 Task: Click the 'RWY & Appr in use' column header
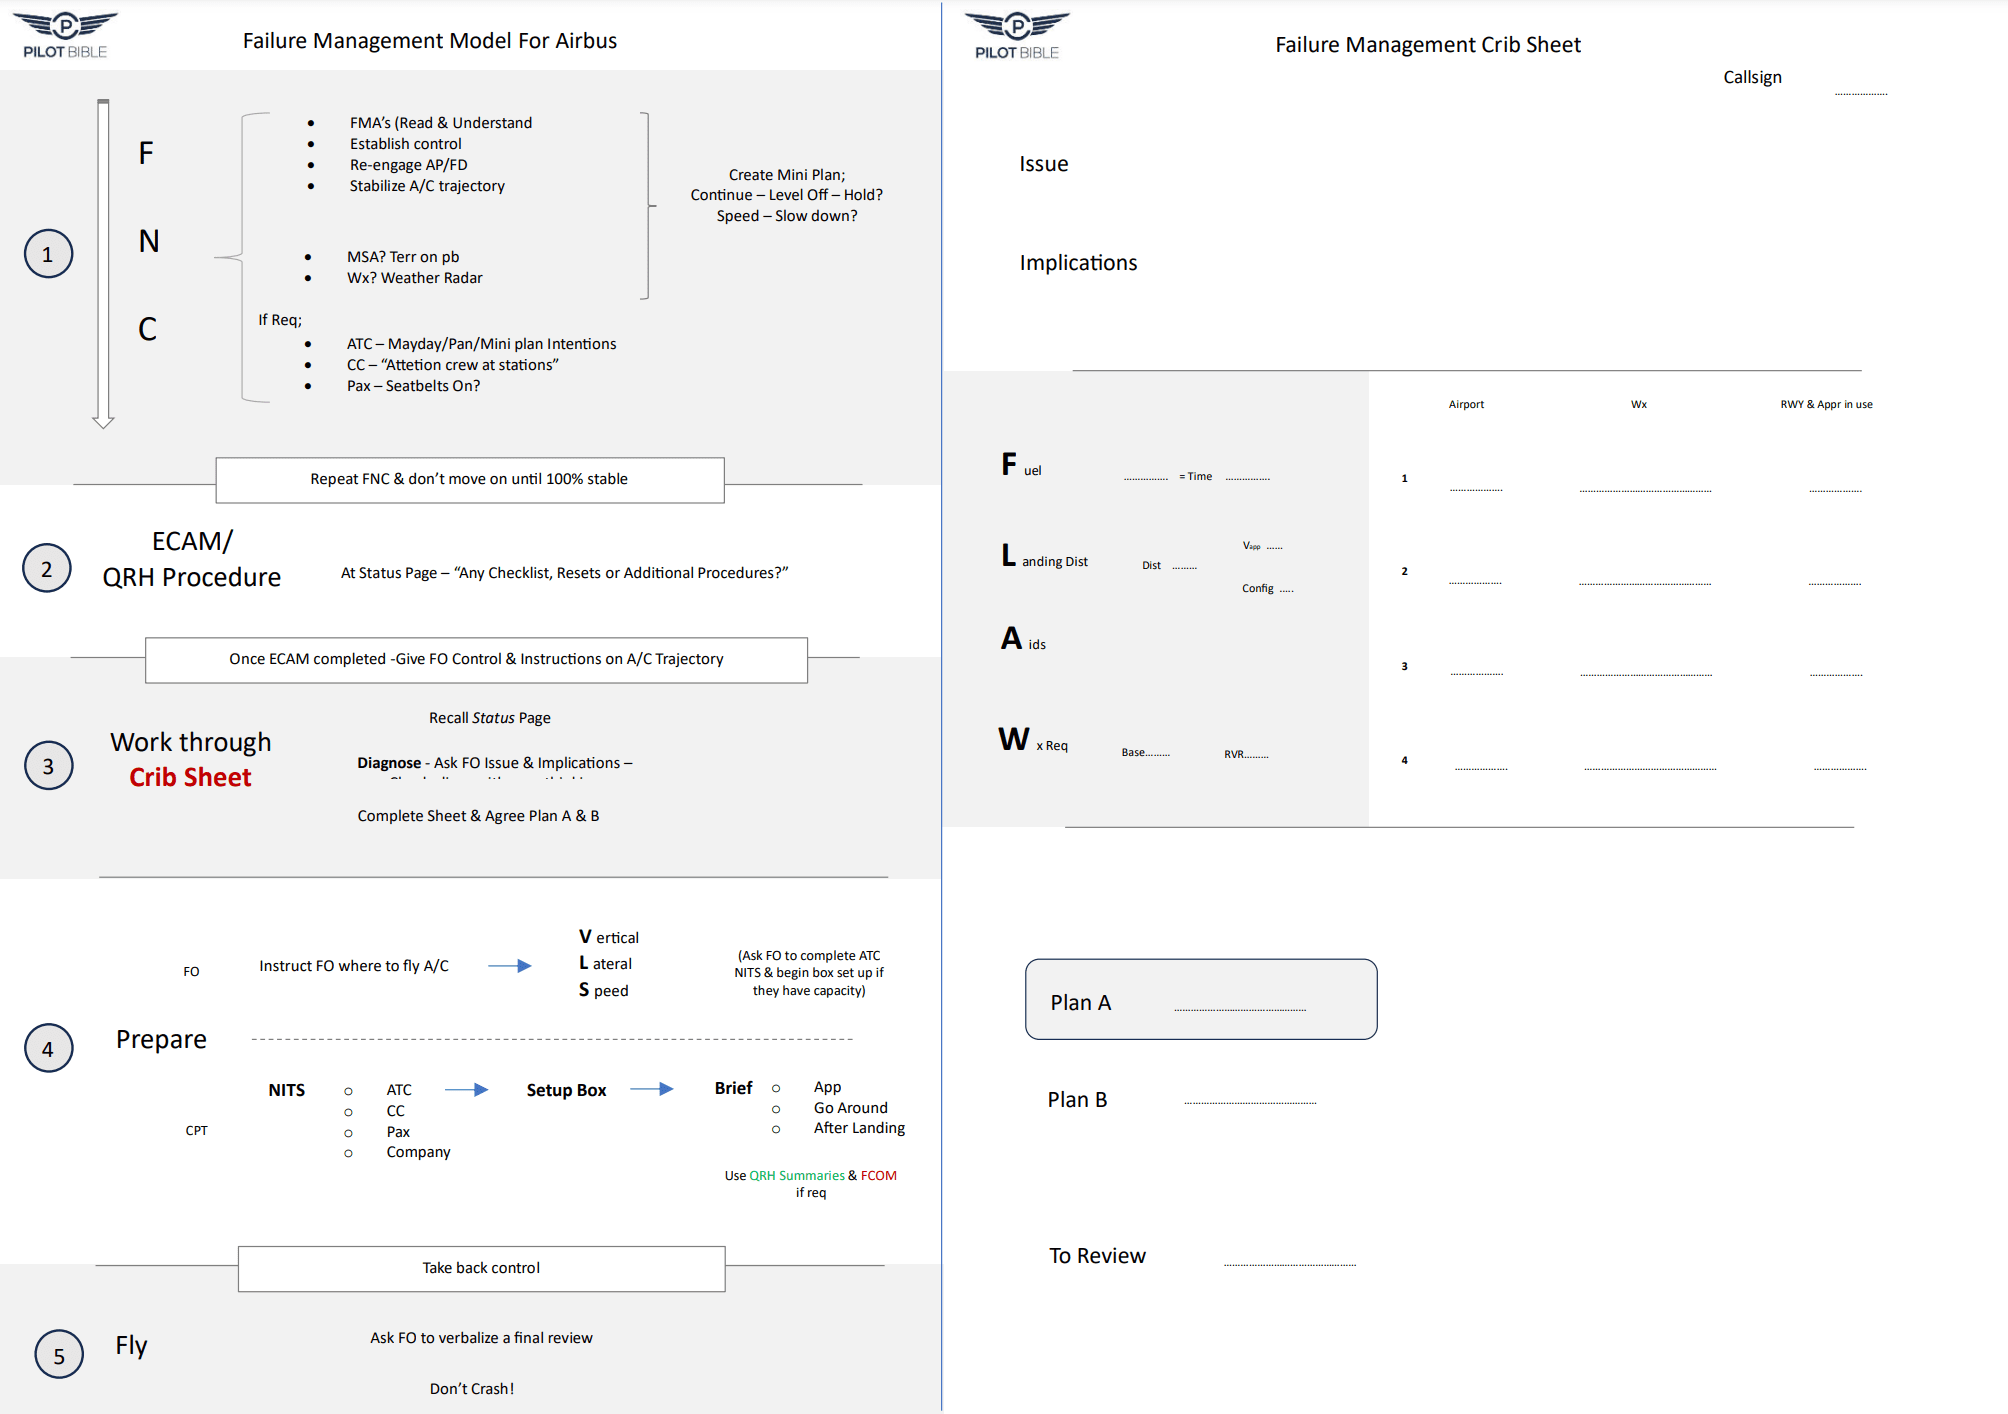[1826, 404]
